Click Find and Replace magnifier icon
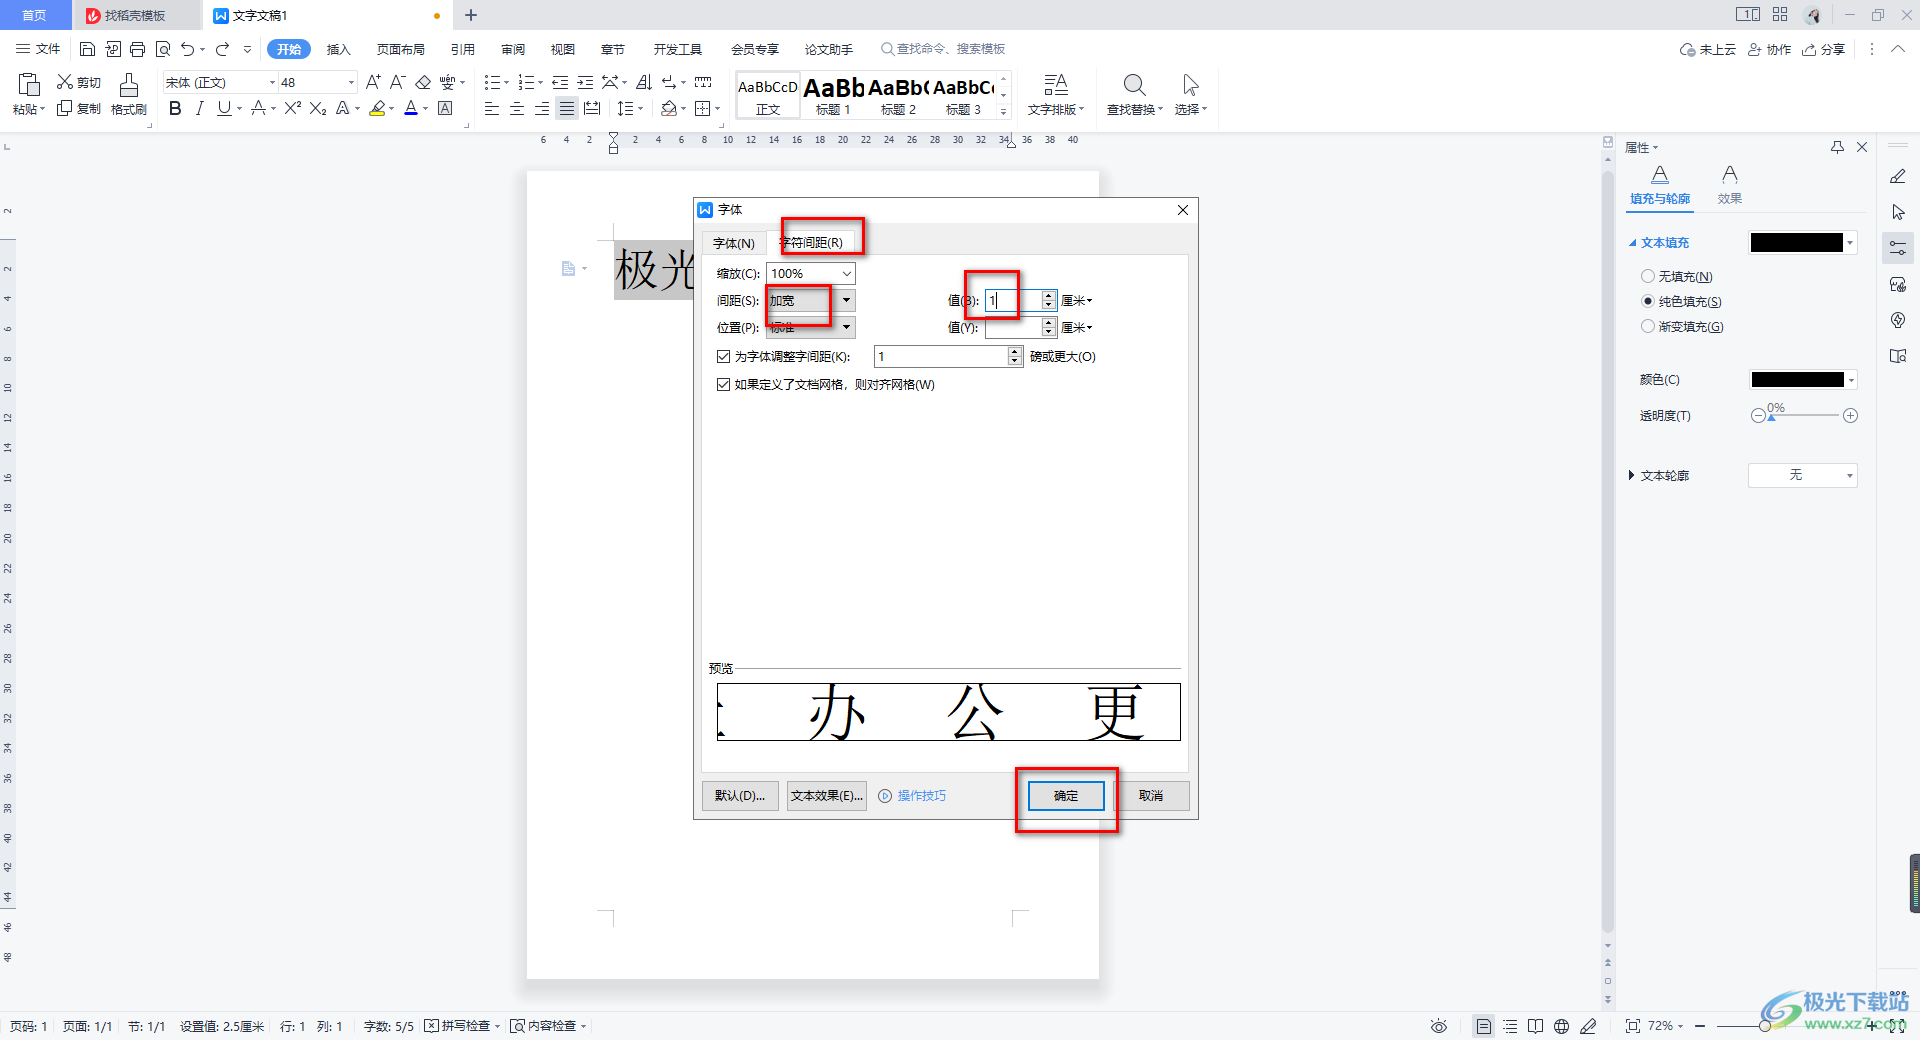 tap(1134, 85)
